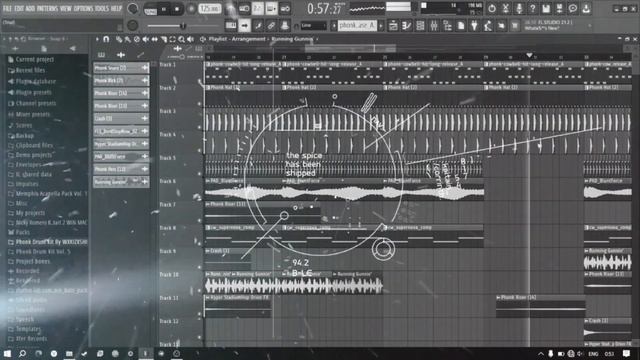Screen dimensions: 640x360
Task: Open the VIEW menu
Action: [x=65, y=8]
